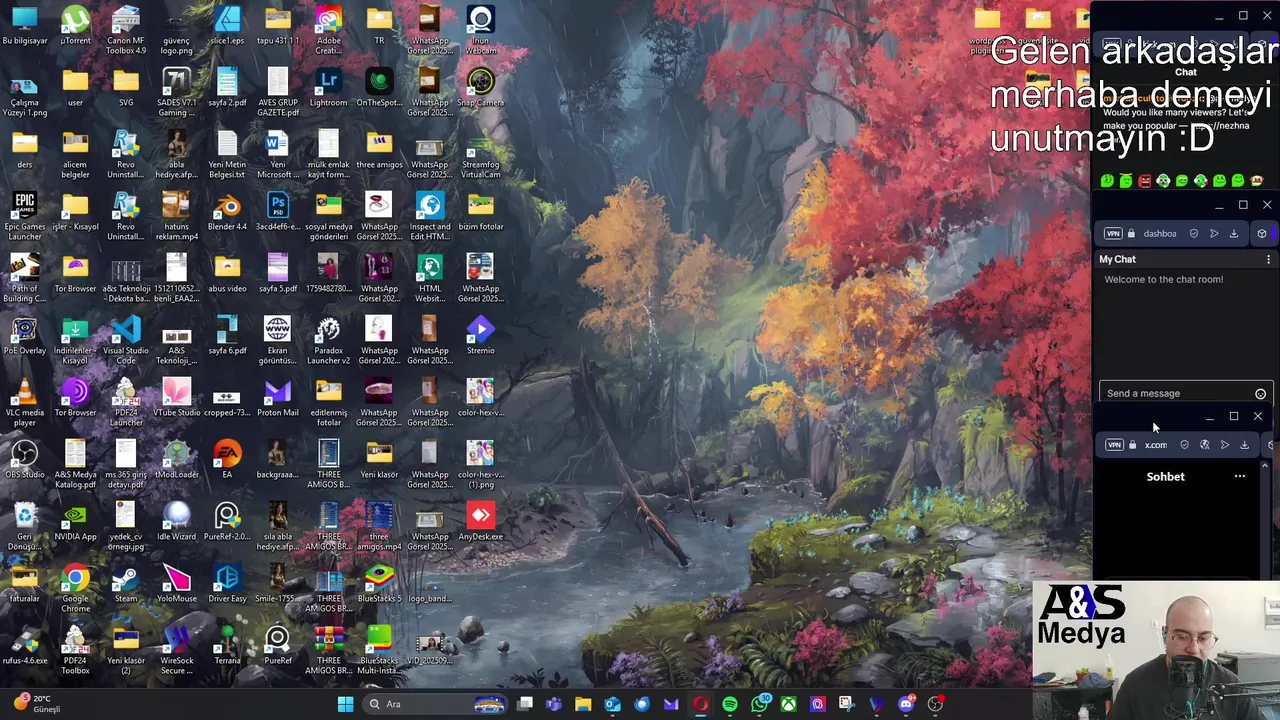1280x720 pixels.
Task: Click translate icon in x.com address bar
Action: point(1205,444)
